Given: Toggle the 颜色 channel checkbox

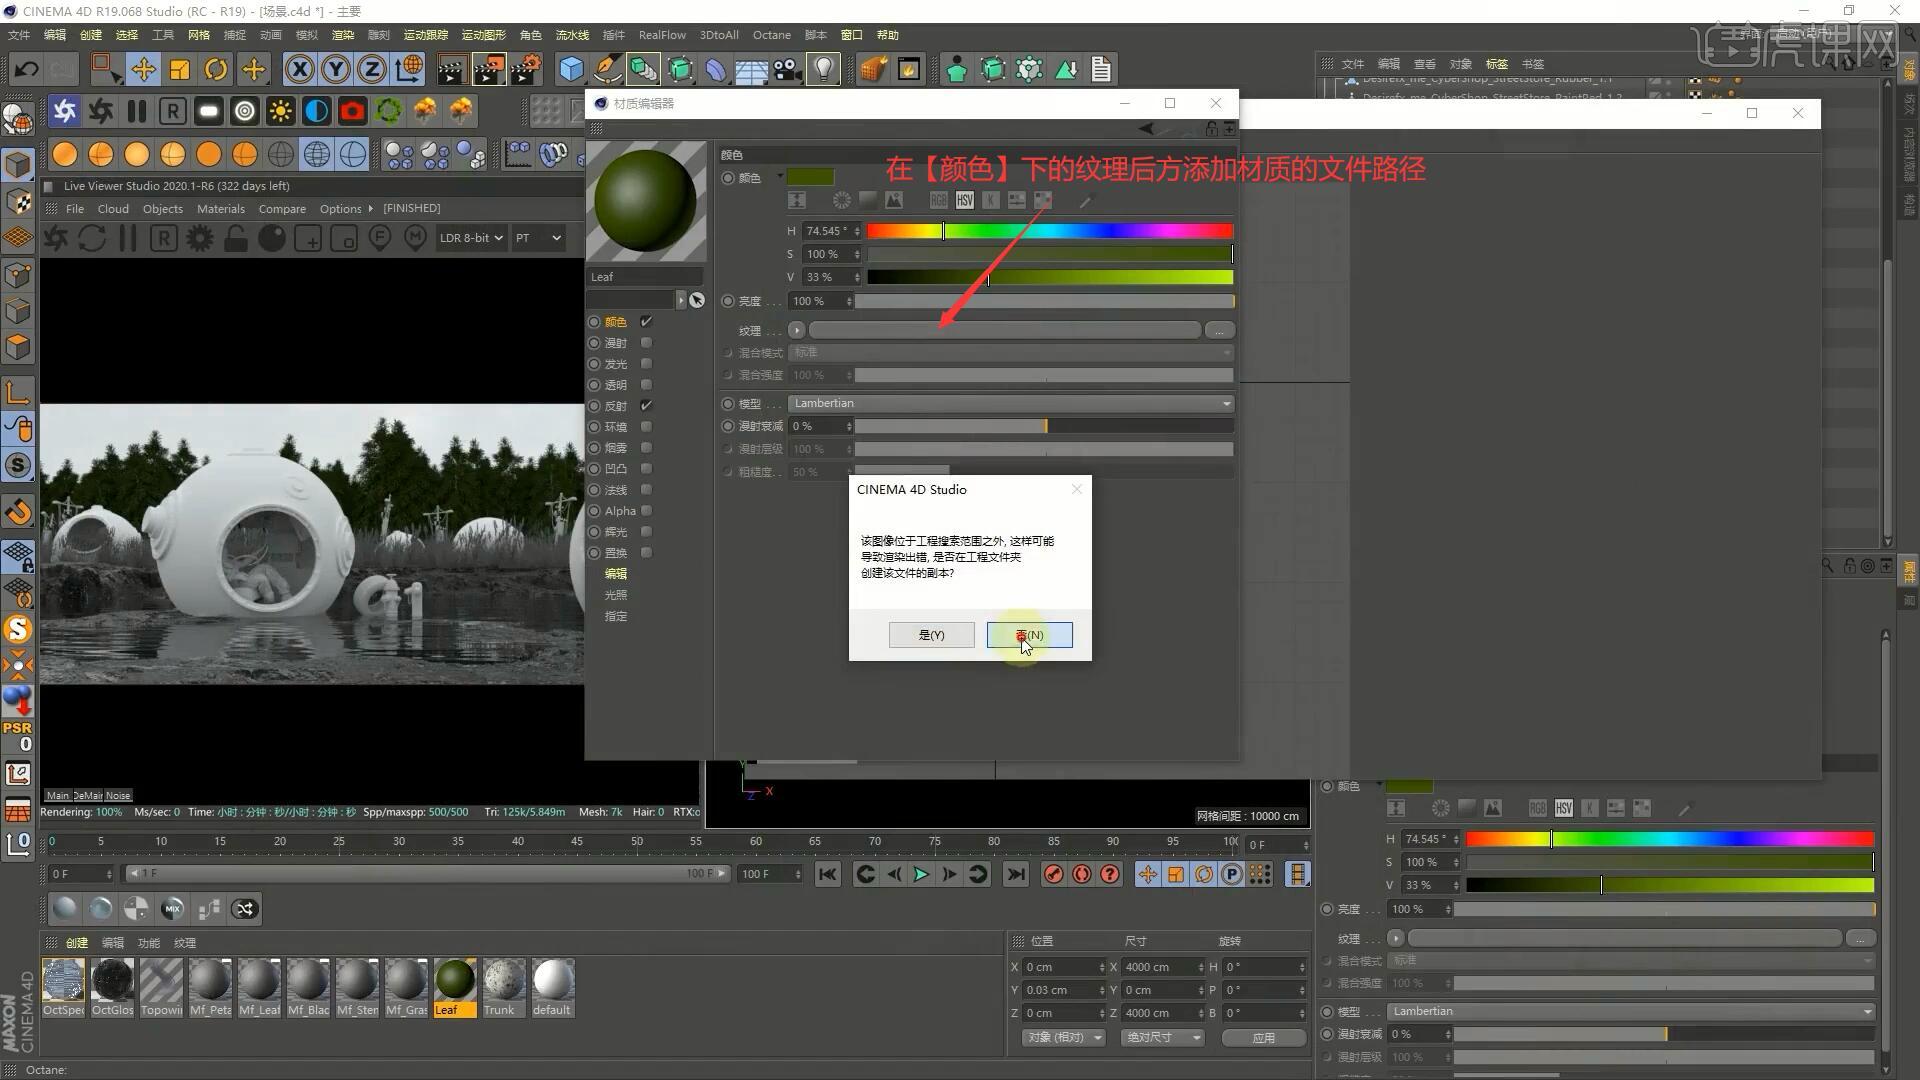Looking at the screenshot, I should click(646, 322).
